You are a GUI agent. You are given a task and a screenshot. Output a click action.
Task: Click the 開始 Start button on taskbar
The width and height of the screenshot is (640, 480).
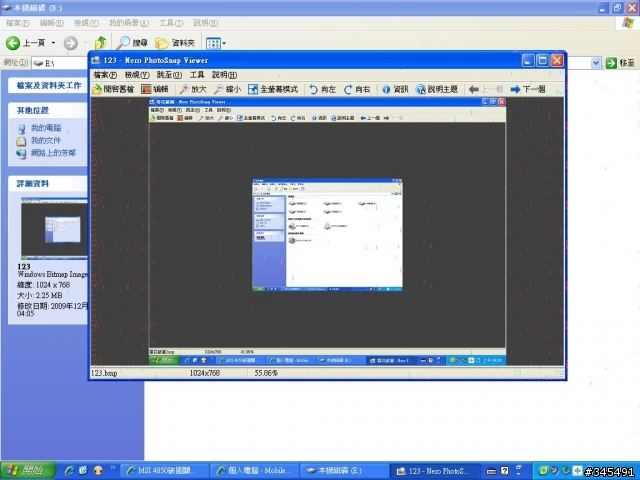click(x=28, y=471)
